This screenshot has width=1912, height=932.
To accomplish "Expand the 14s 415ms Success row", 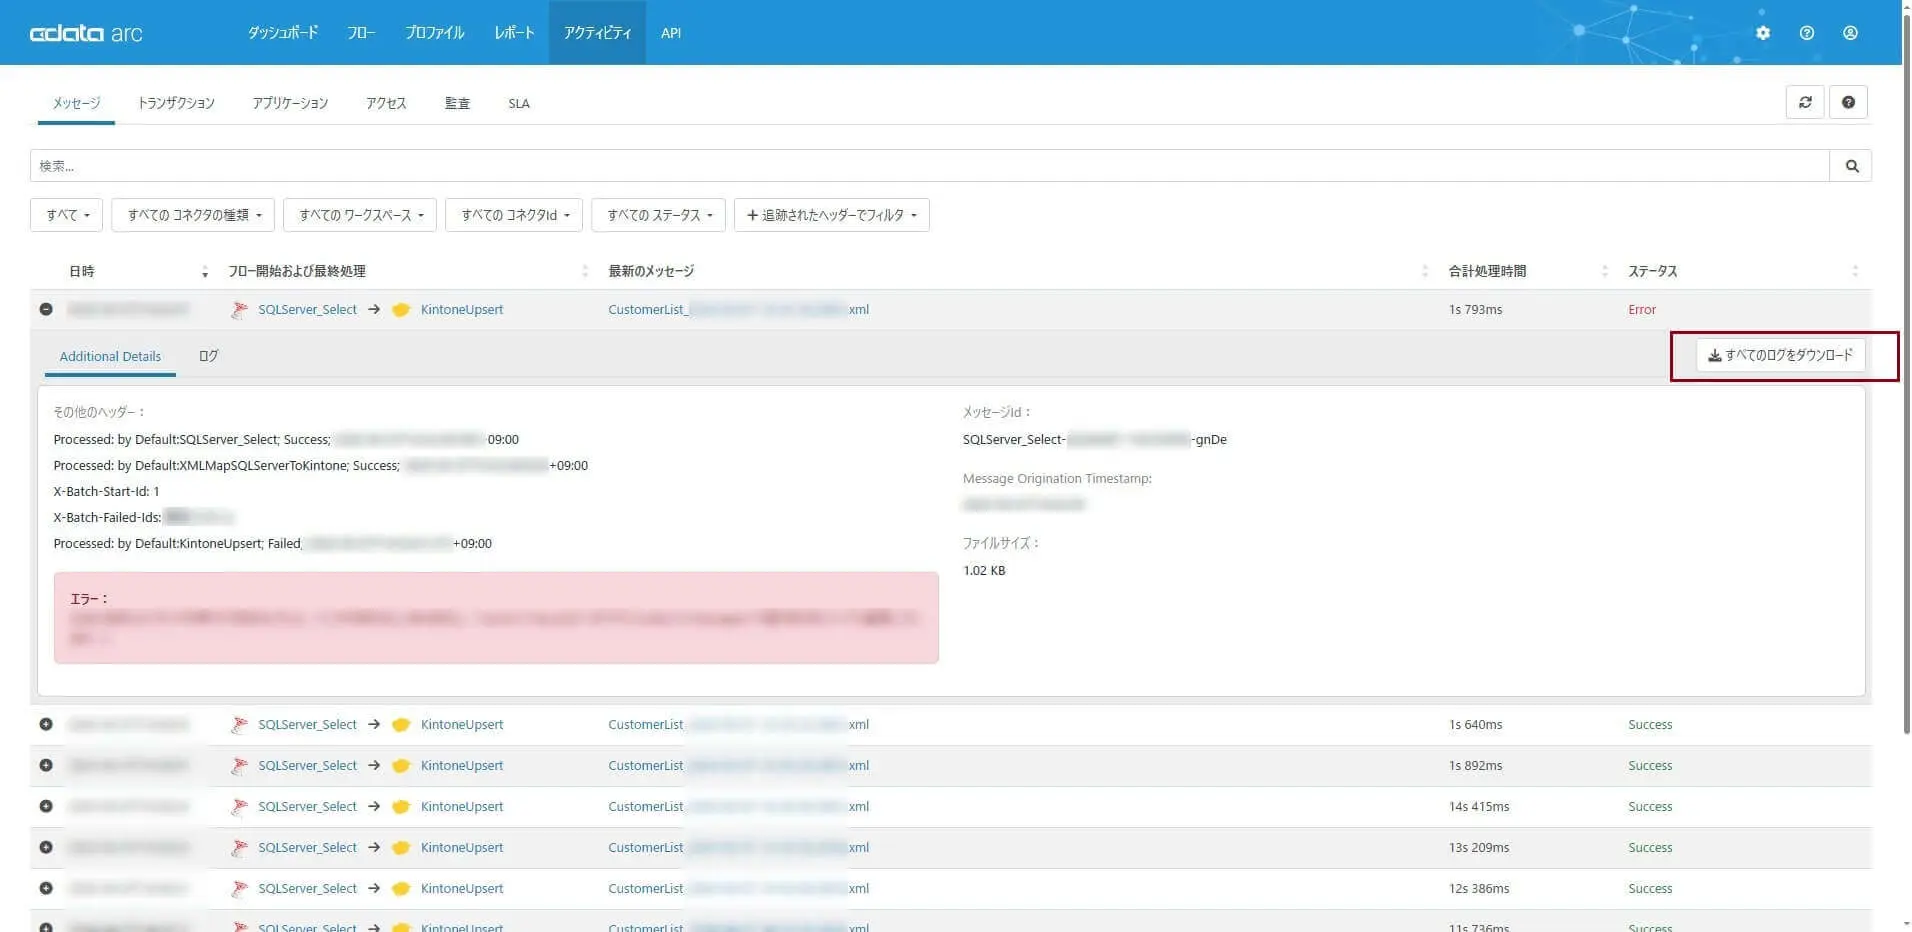I will pyautogui.click(x=46, y=806).
